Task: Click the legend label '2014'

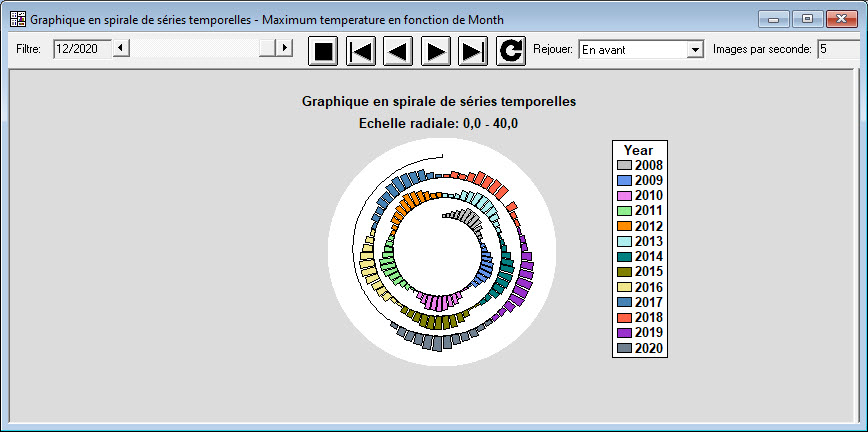Action: click(649, 257)
